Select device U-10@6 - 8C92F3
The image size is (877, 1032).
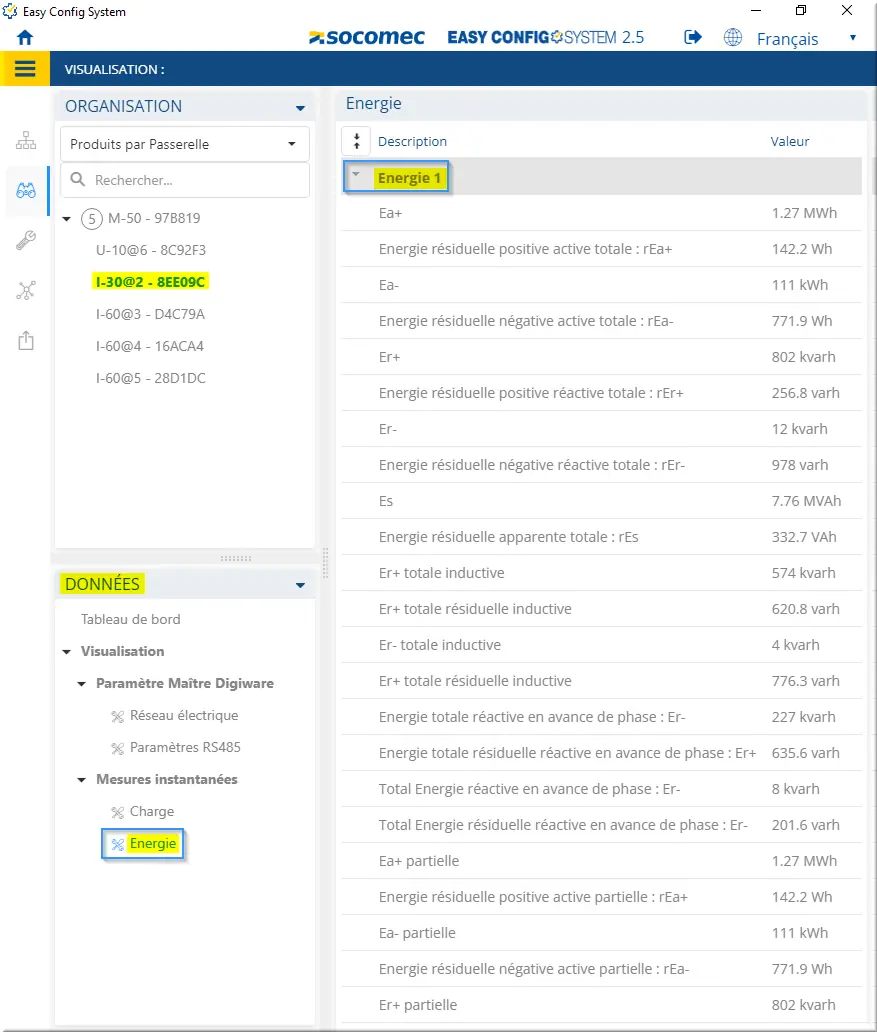coord(151,250)
